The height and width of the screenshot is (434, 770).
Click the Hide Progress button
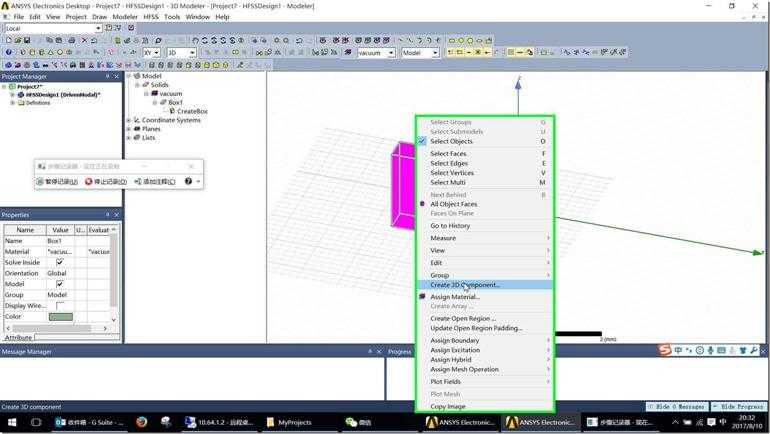click(x=739, y=407)
